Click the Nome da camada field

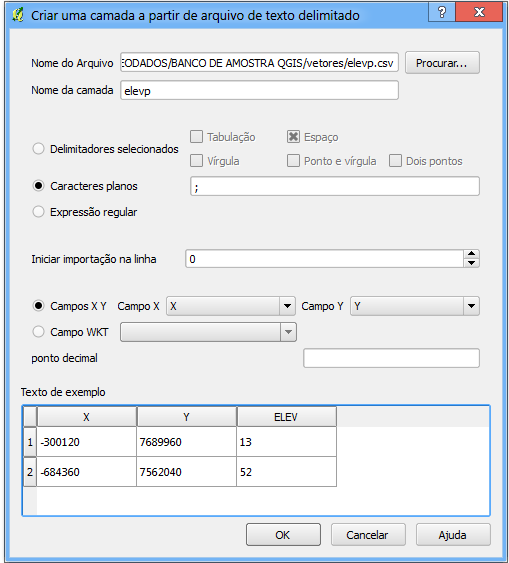(259, 90)
